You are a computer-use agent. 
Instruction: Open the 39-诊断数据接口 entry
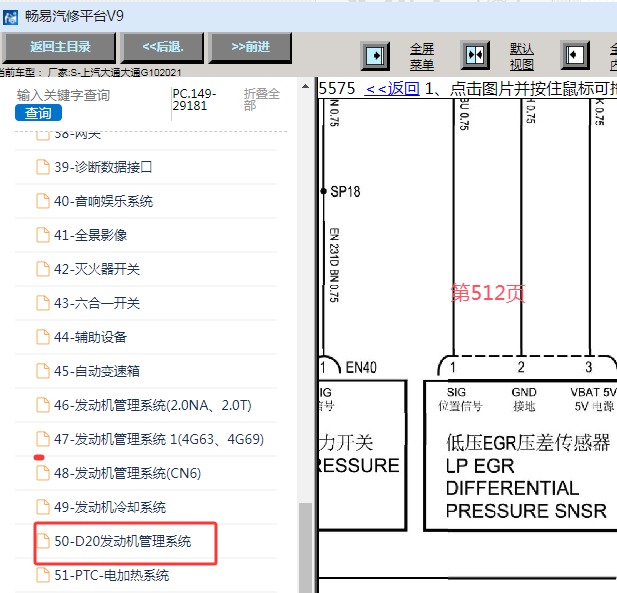pos(103,167)
